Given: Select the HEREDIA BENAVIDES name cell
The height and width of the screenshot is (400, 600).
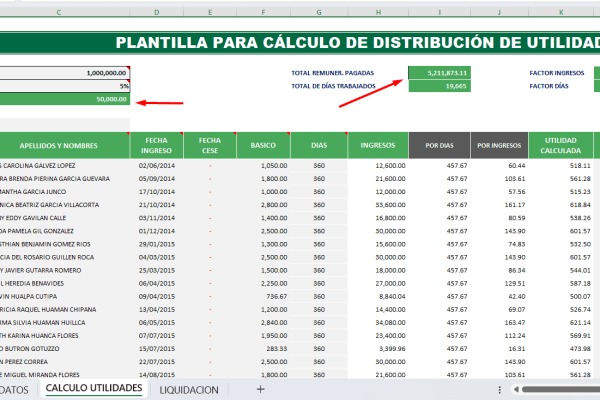Looking at the screenshot, I should 65,283.
